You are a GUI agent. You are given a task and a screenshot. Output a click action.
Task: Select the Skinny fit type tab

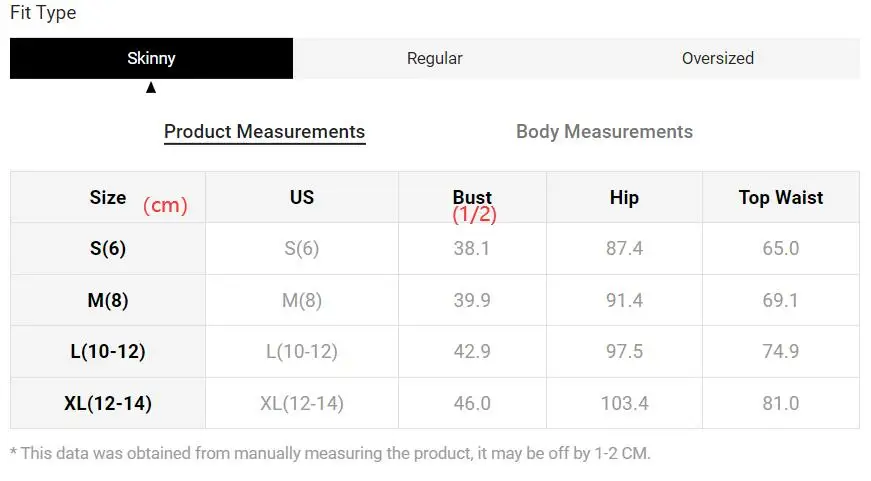pos(151,58)
